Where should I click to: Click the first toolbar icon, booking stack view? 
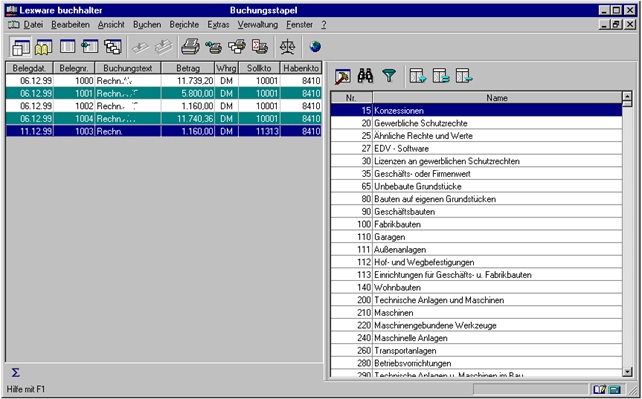pyautogui.click(x=20, y=47)
